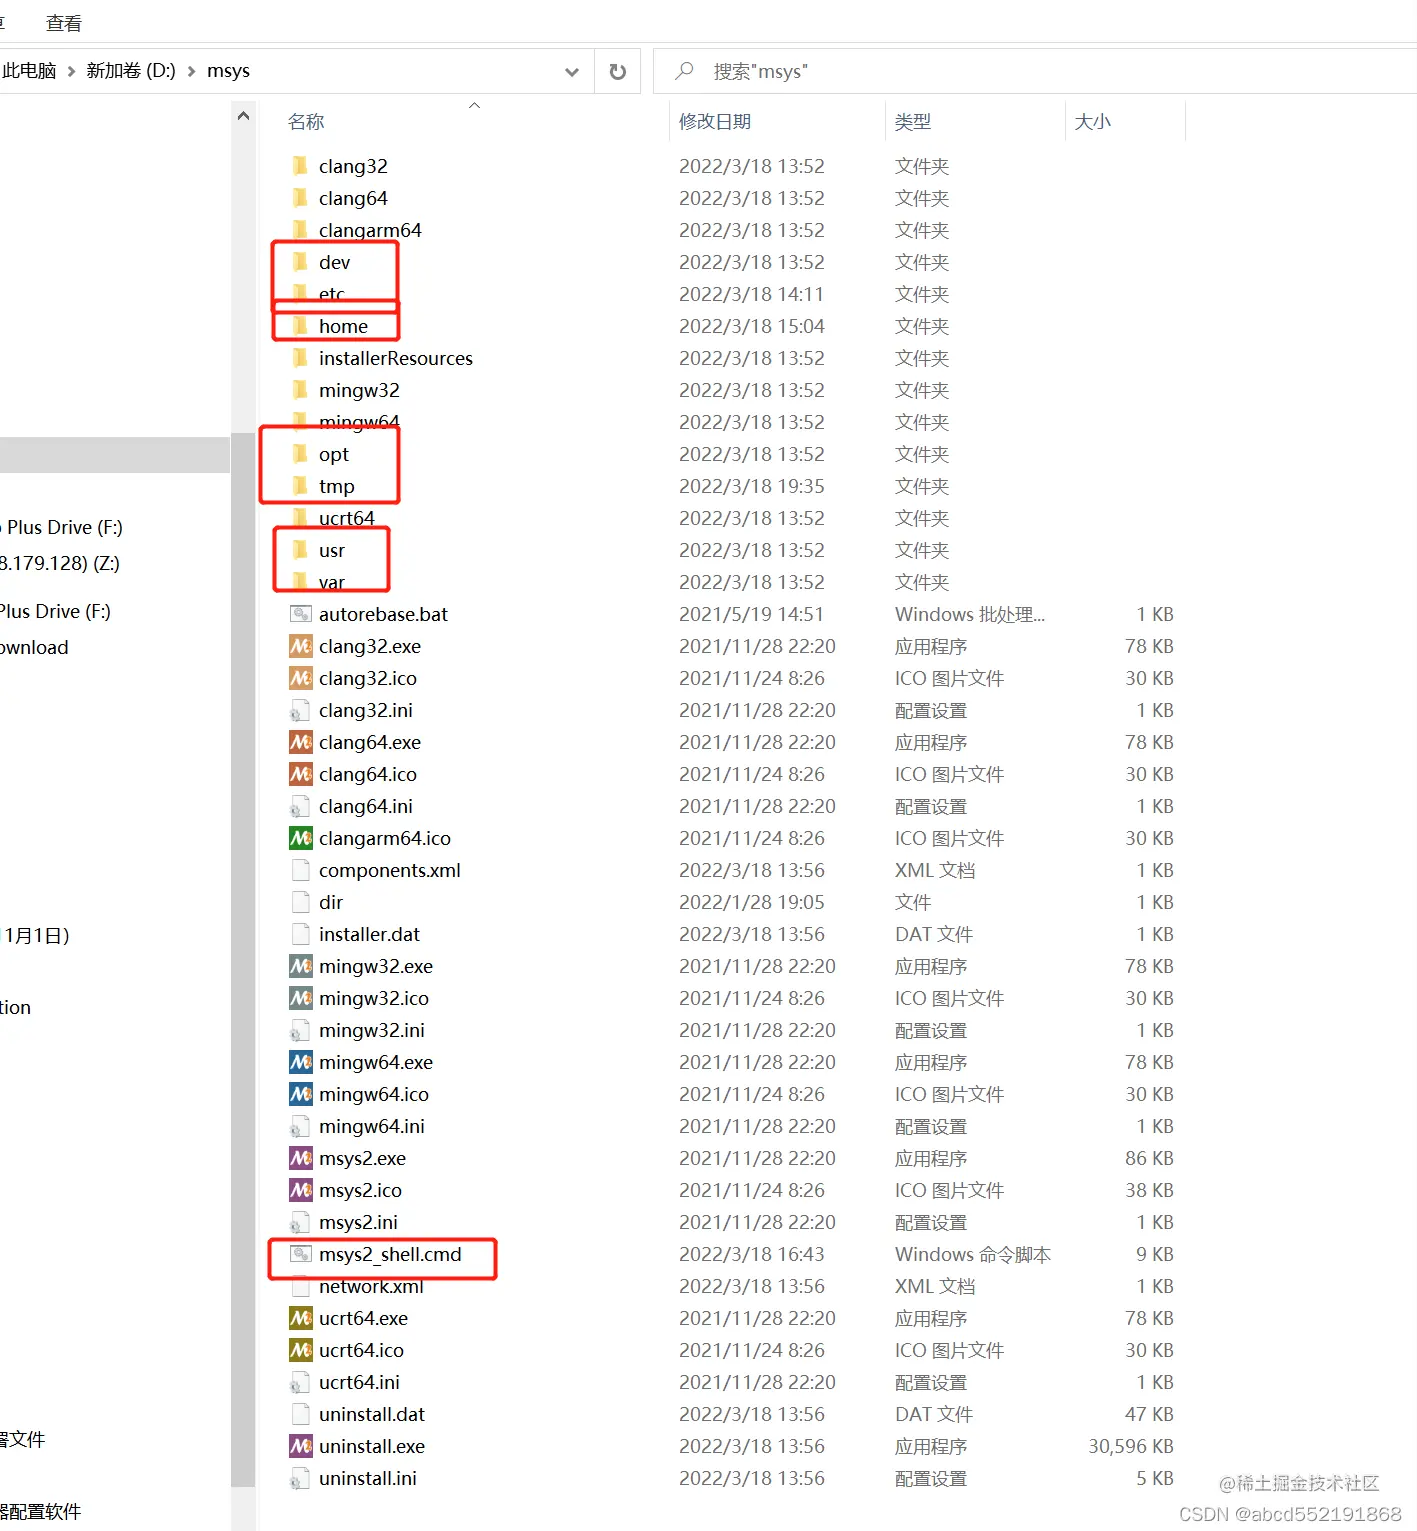Select the clang64.ico file name

(368, 774)
